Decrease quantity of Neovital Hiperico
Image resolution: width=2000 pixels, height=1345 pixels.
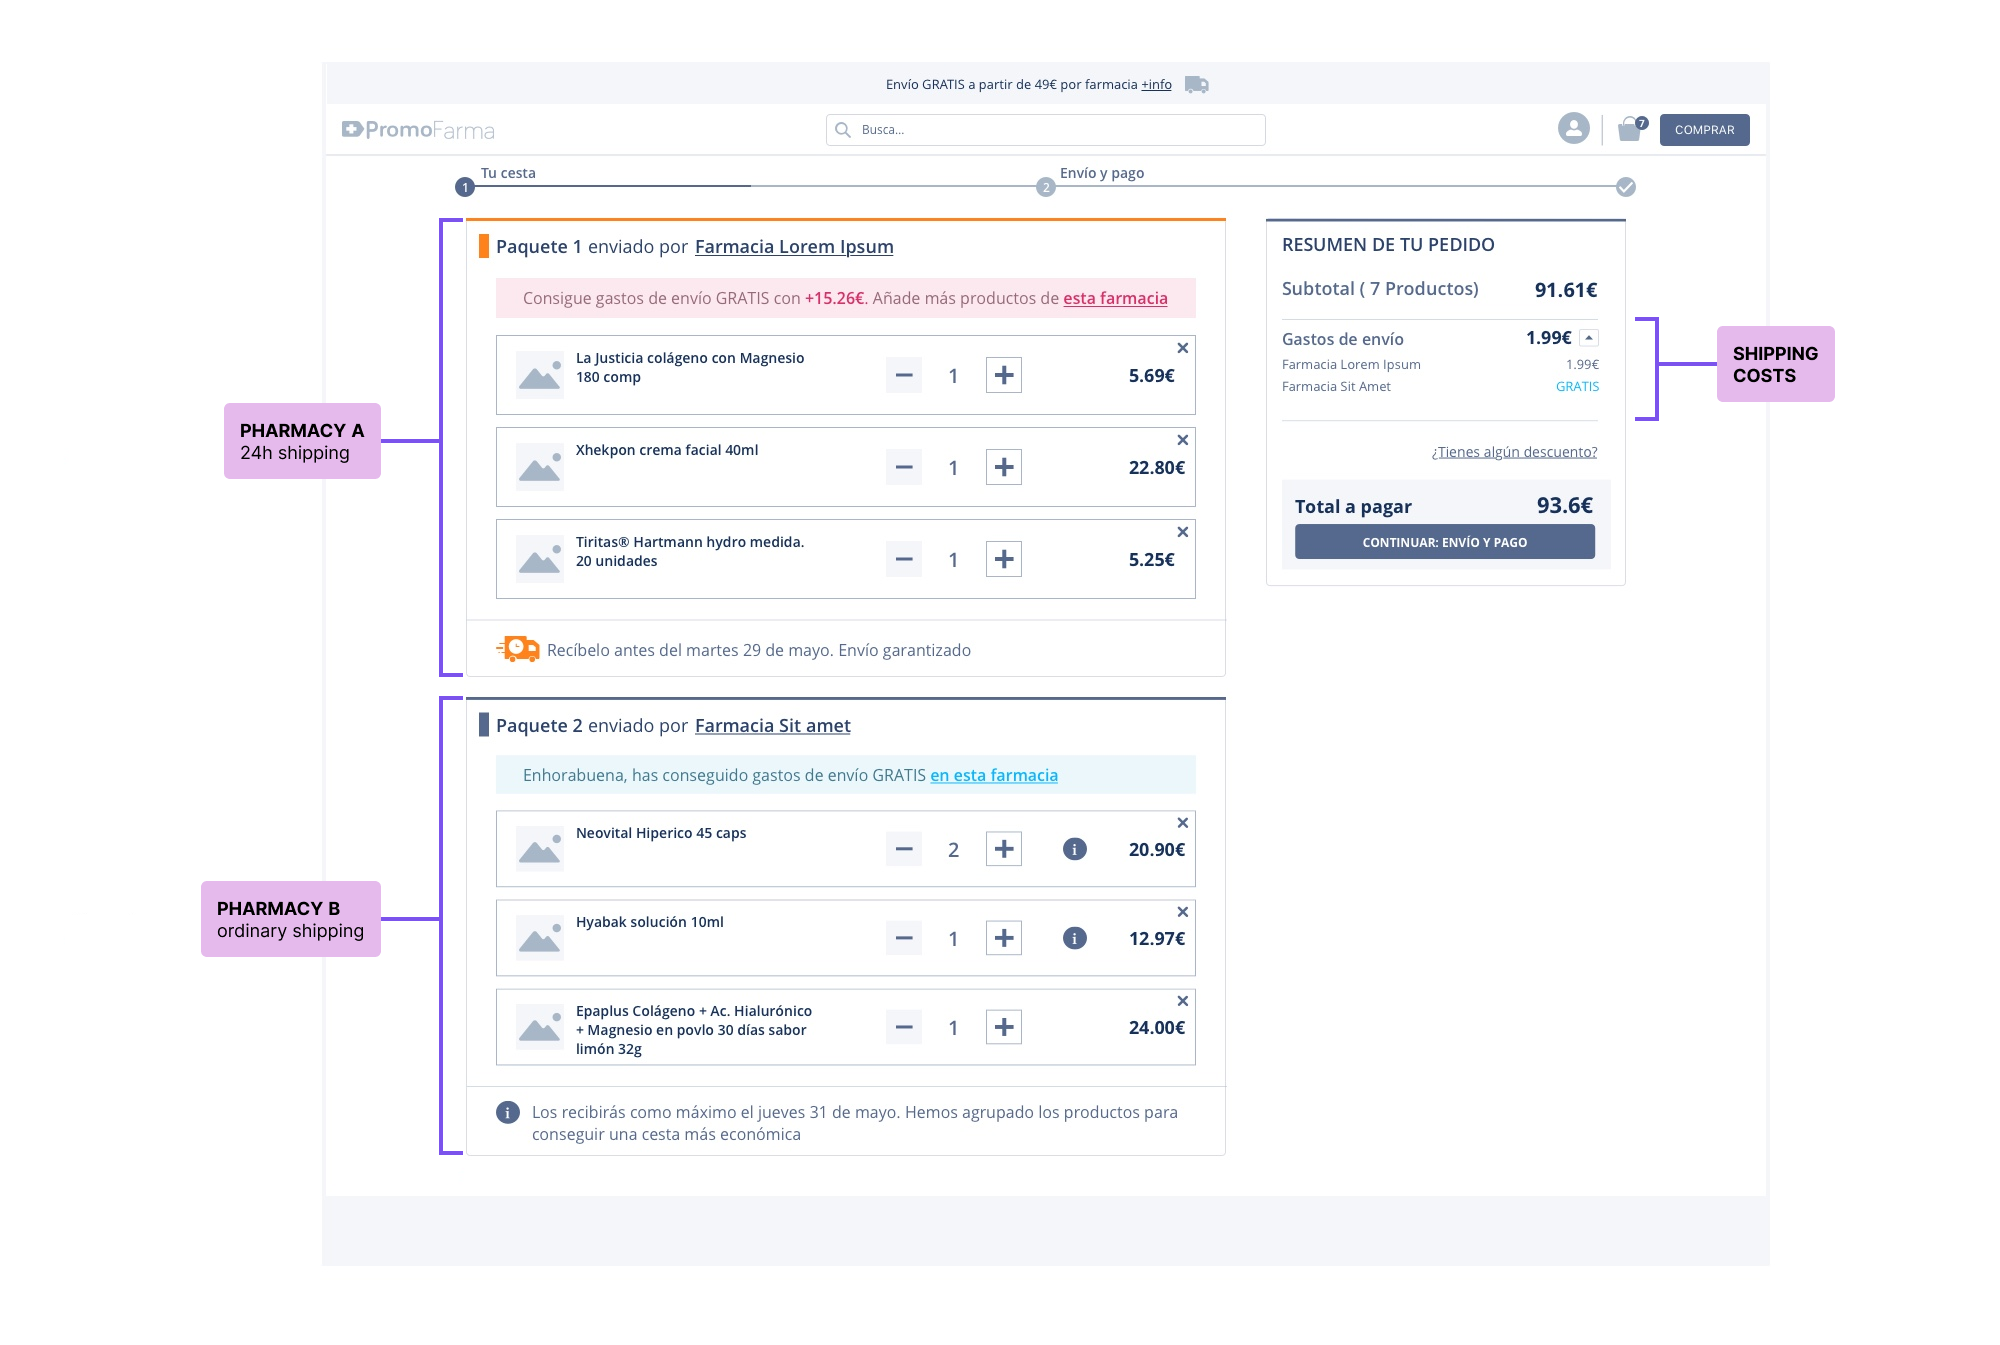coord(904,850)
